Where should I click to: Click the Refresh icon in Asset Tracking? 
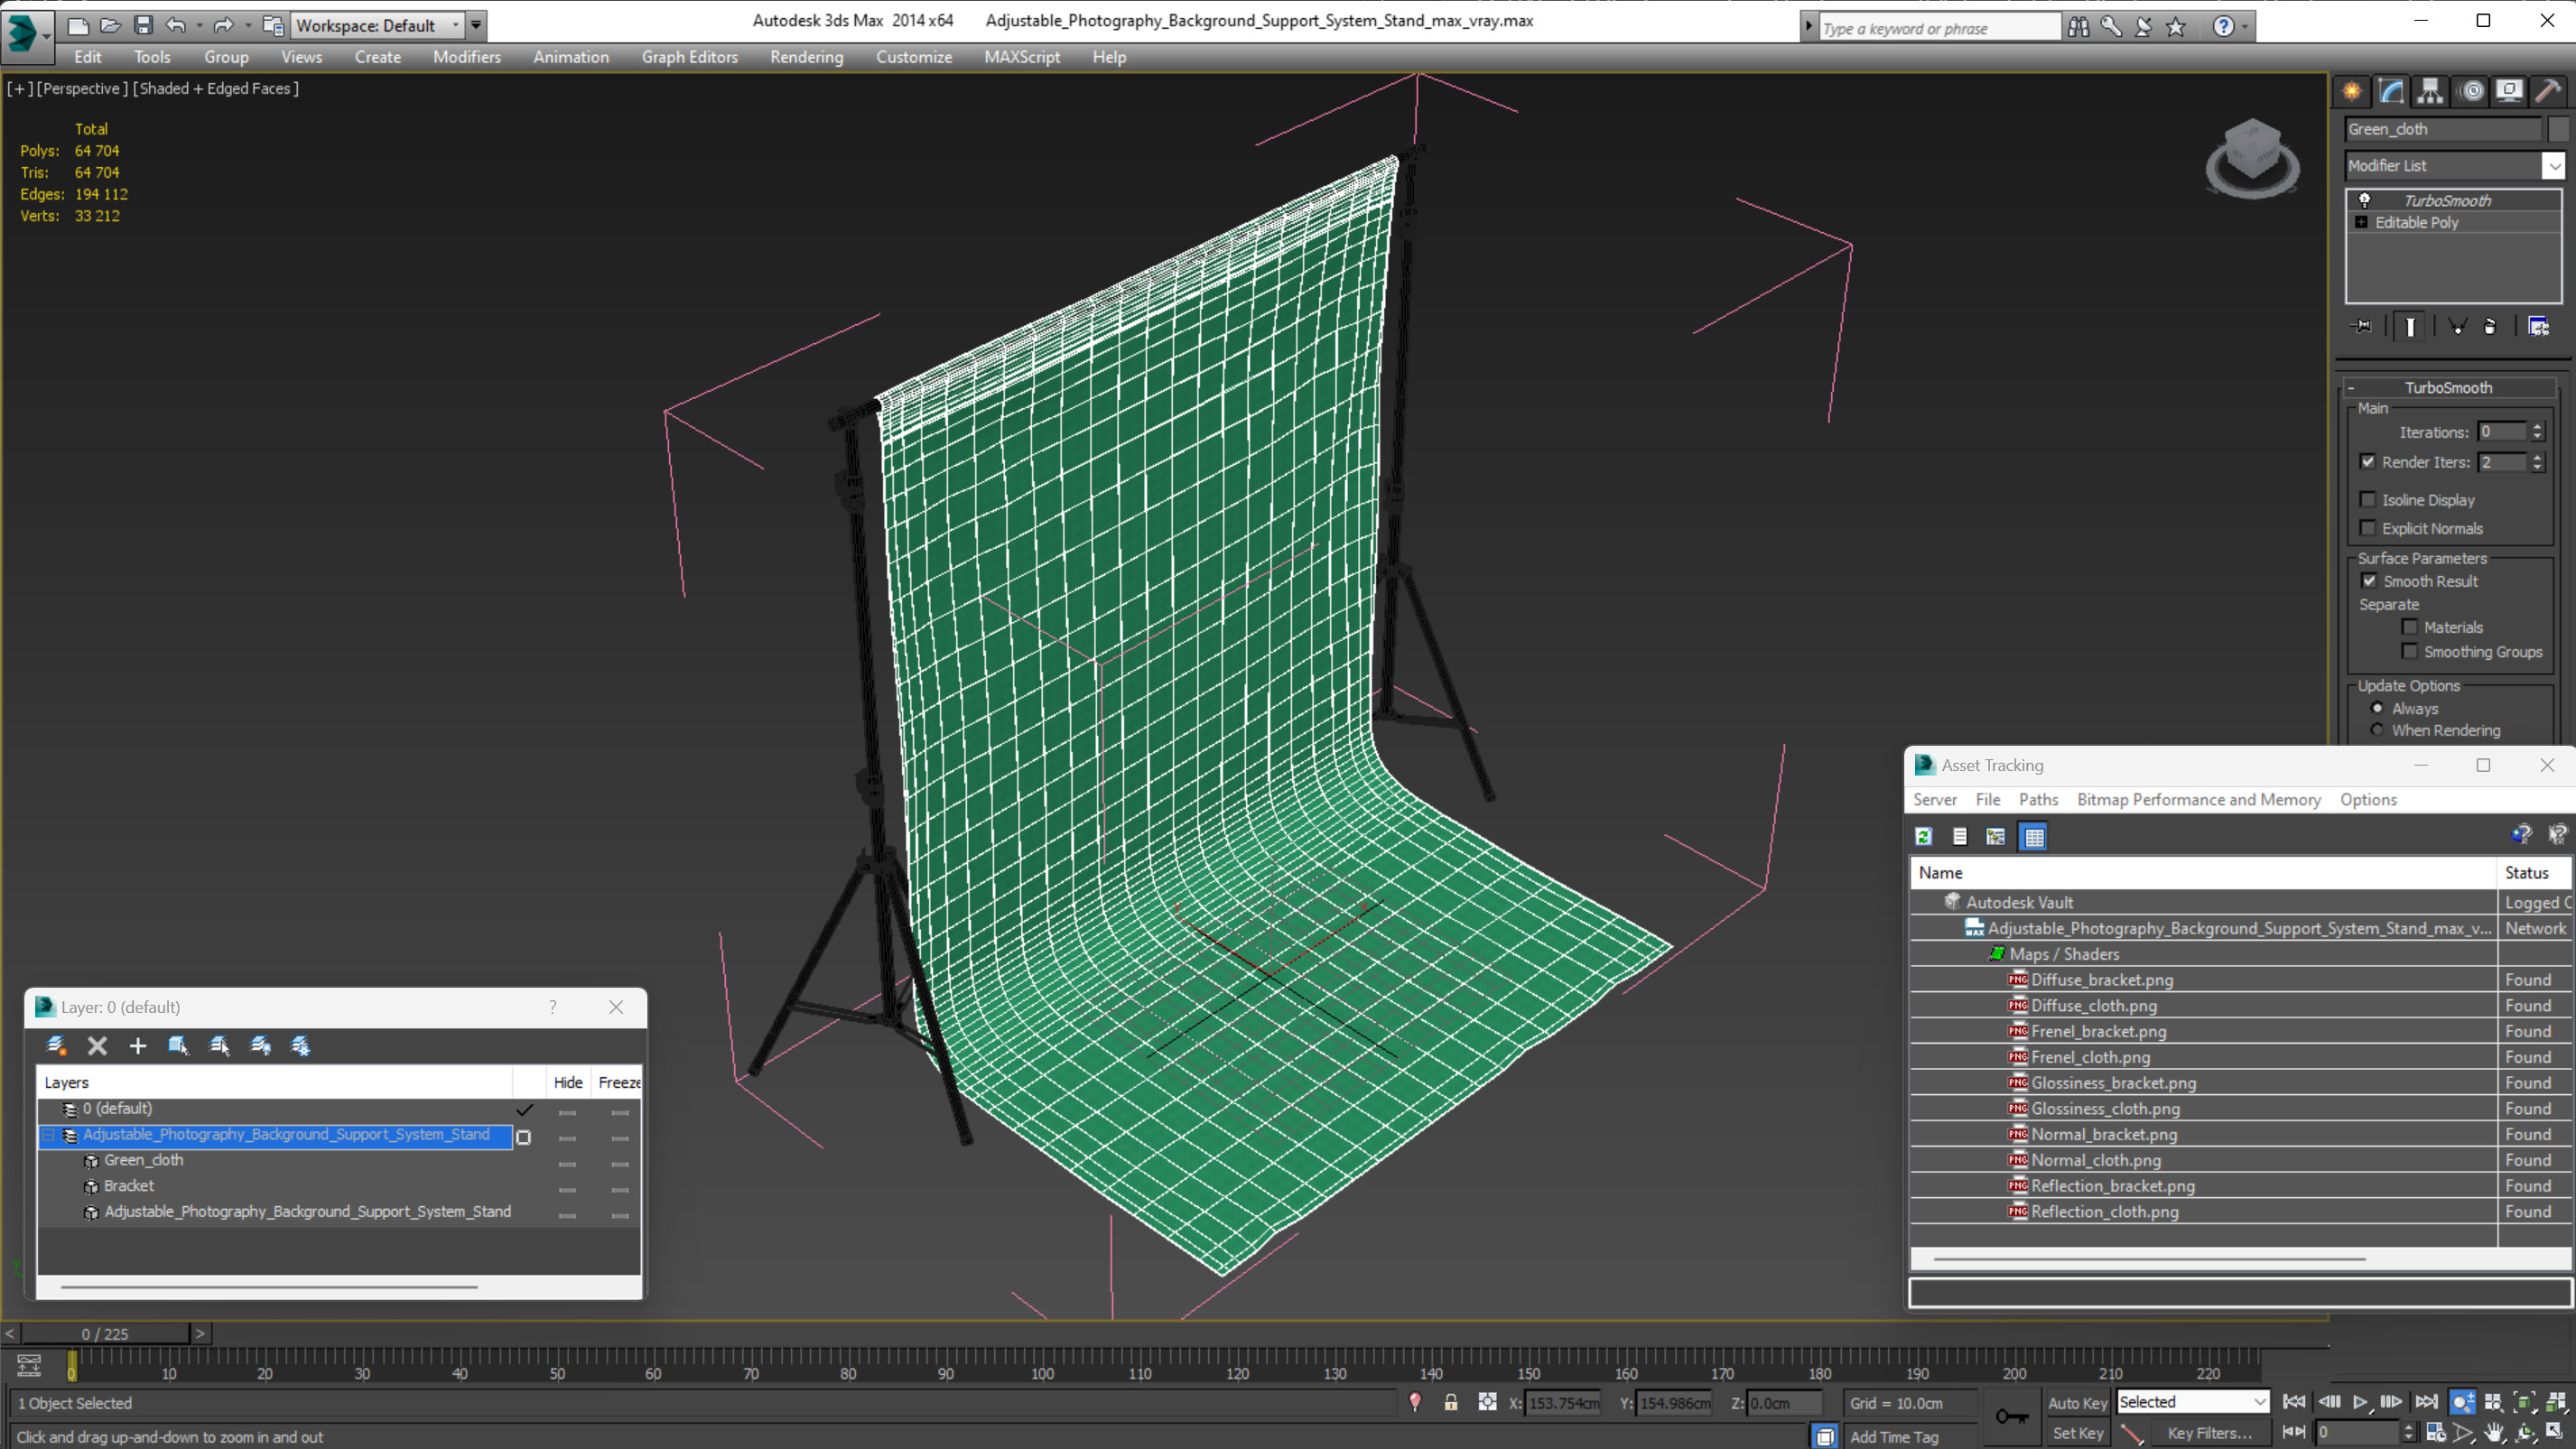coord(1923,837)
